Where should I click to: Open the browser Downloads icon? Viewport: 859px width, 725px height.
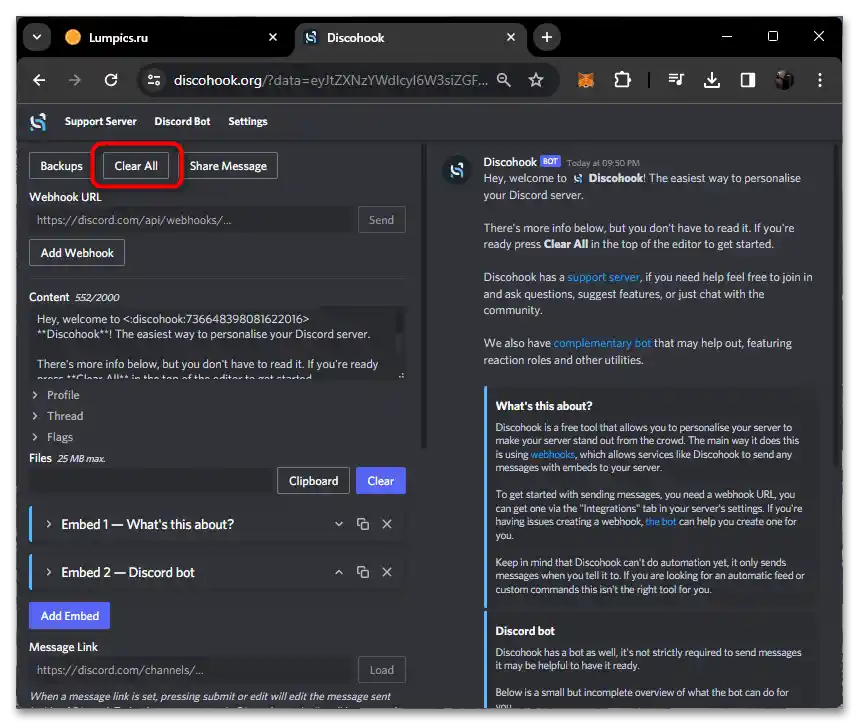pos(712,81)
